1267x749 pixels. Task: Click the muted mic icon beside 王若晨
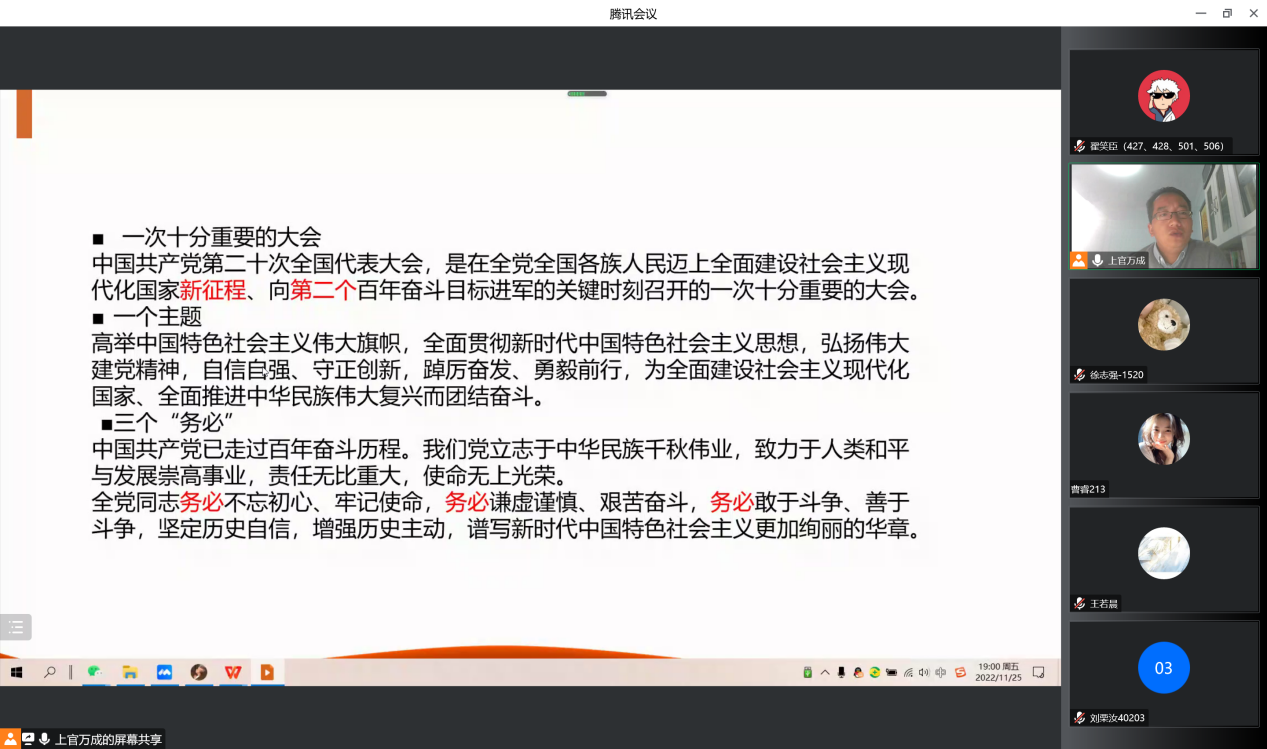coord(1079,603)
